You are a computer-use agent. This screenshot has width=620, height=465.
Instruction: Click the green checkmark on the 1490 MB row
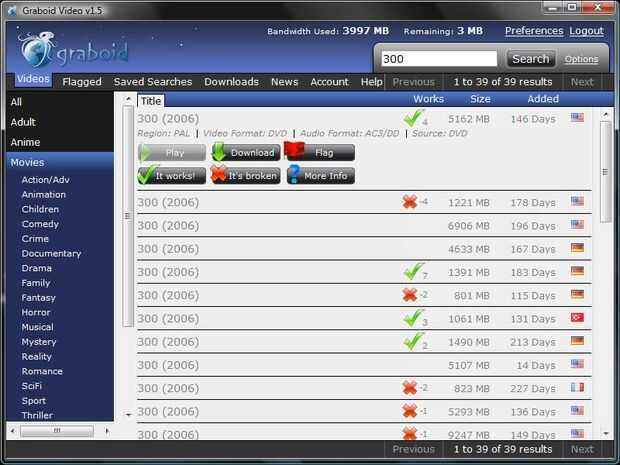(413, 341)
